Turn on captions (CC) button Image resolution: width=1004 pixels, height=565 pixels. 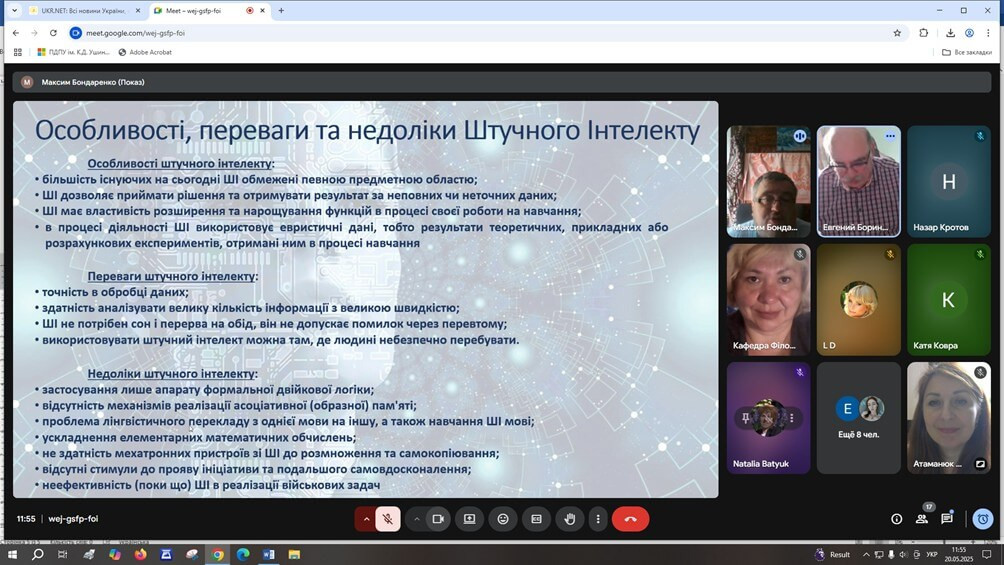[x=537, y=519]
